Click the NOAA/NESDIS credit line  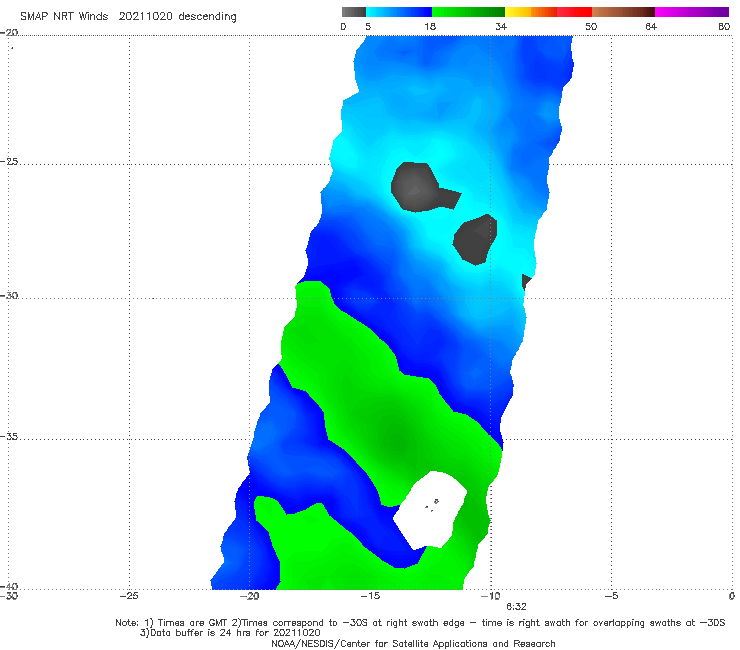coord(413,643)
